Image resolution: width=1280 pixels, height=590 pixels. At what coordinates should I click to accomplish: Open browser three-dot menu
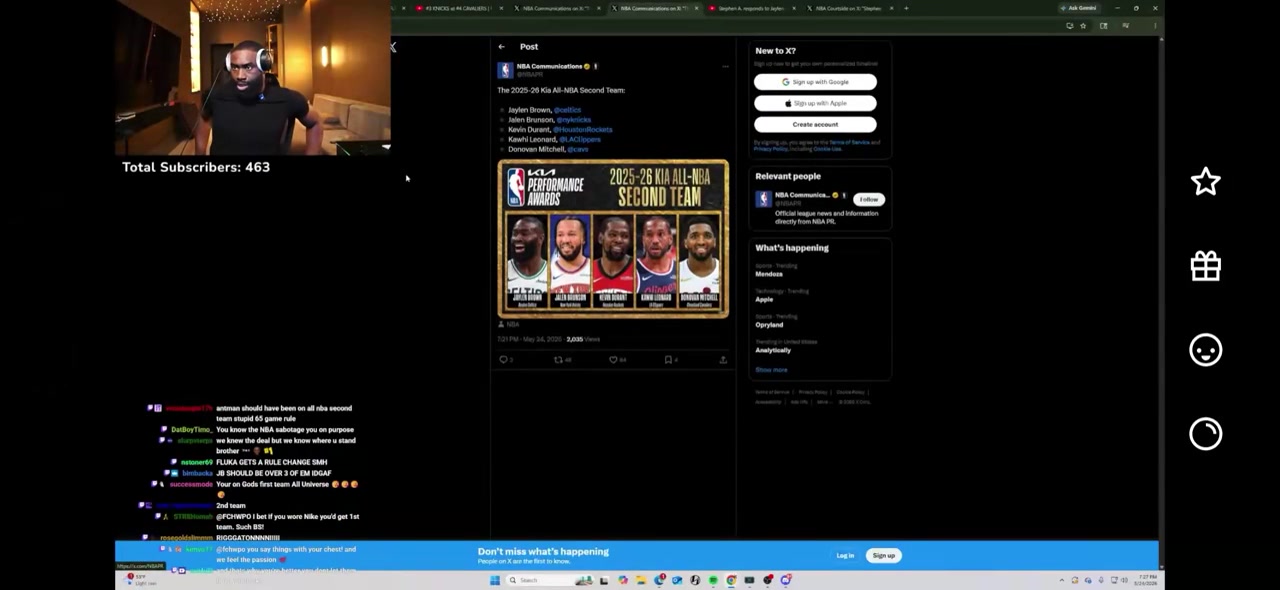pyautogui.click(x=1155, y=26)
